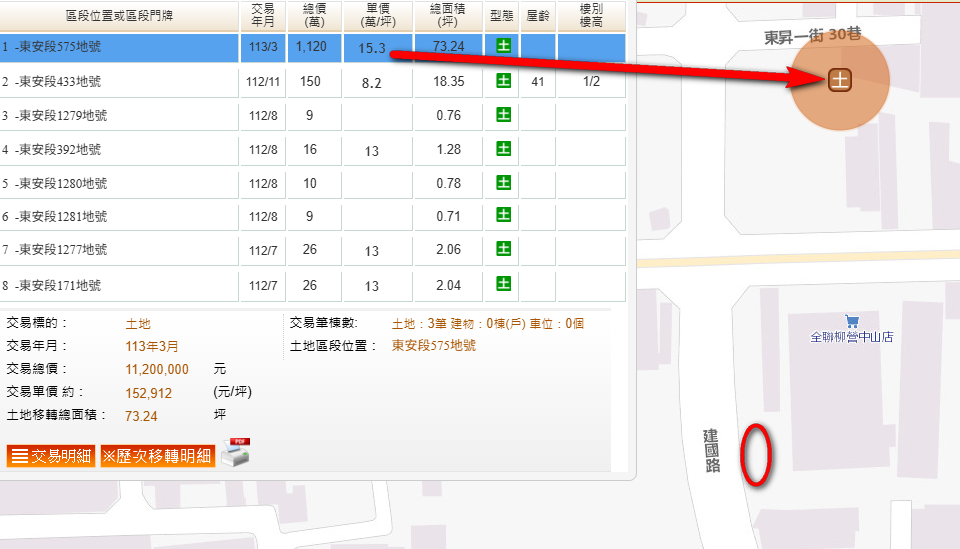Click the printer PDF export icon
960x549 pixels.
point(236,452)
